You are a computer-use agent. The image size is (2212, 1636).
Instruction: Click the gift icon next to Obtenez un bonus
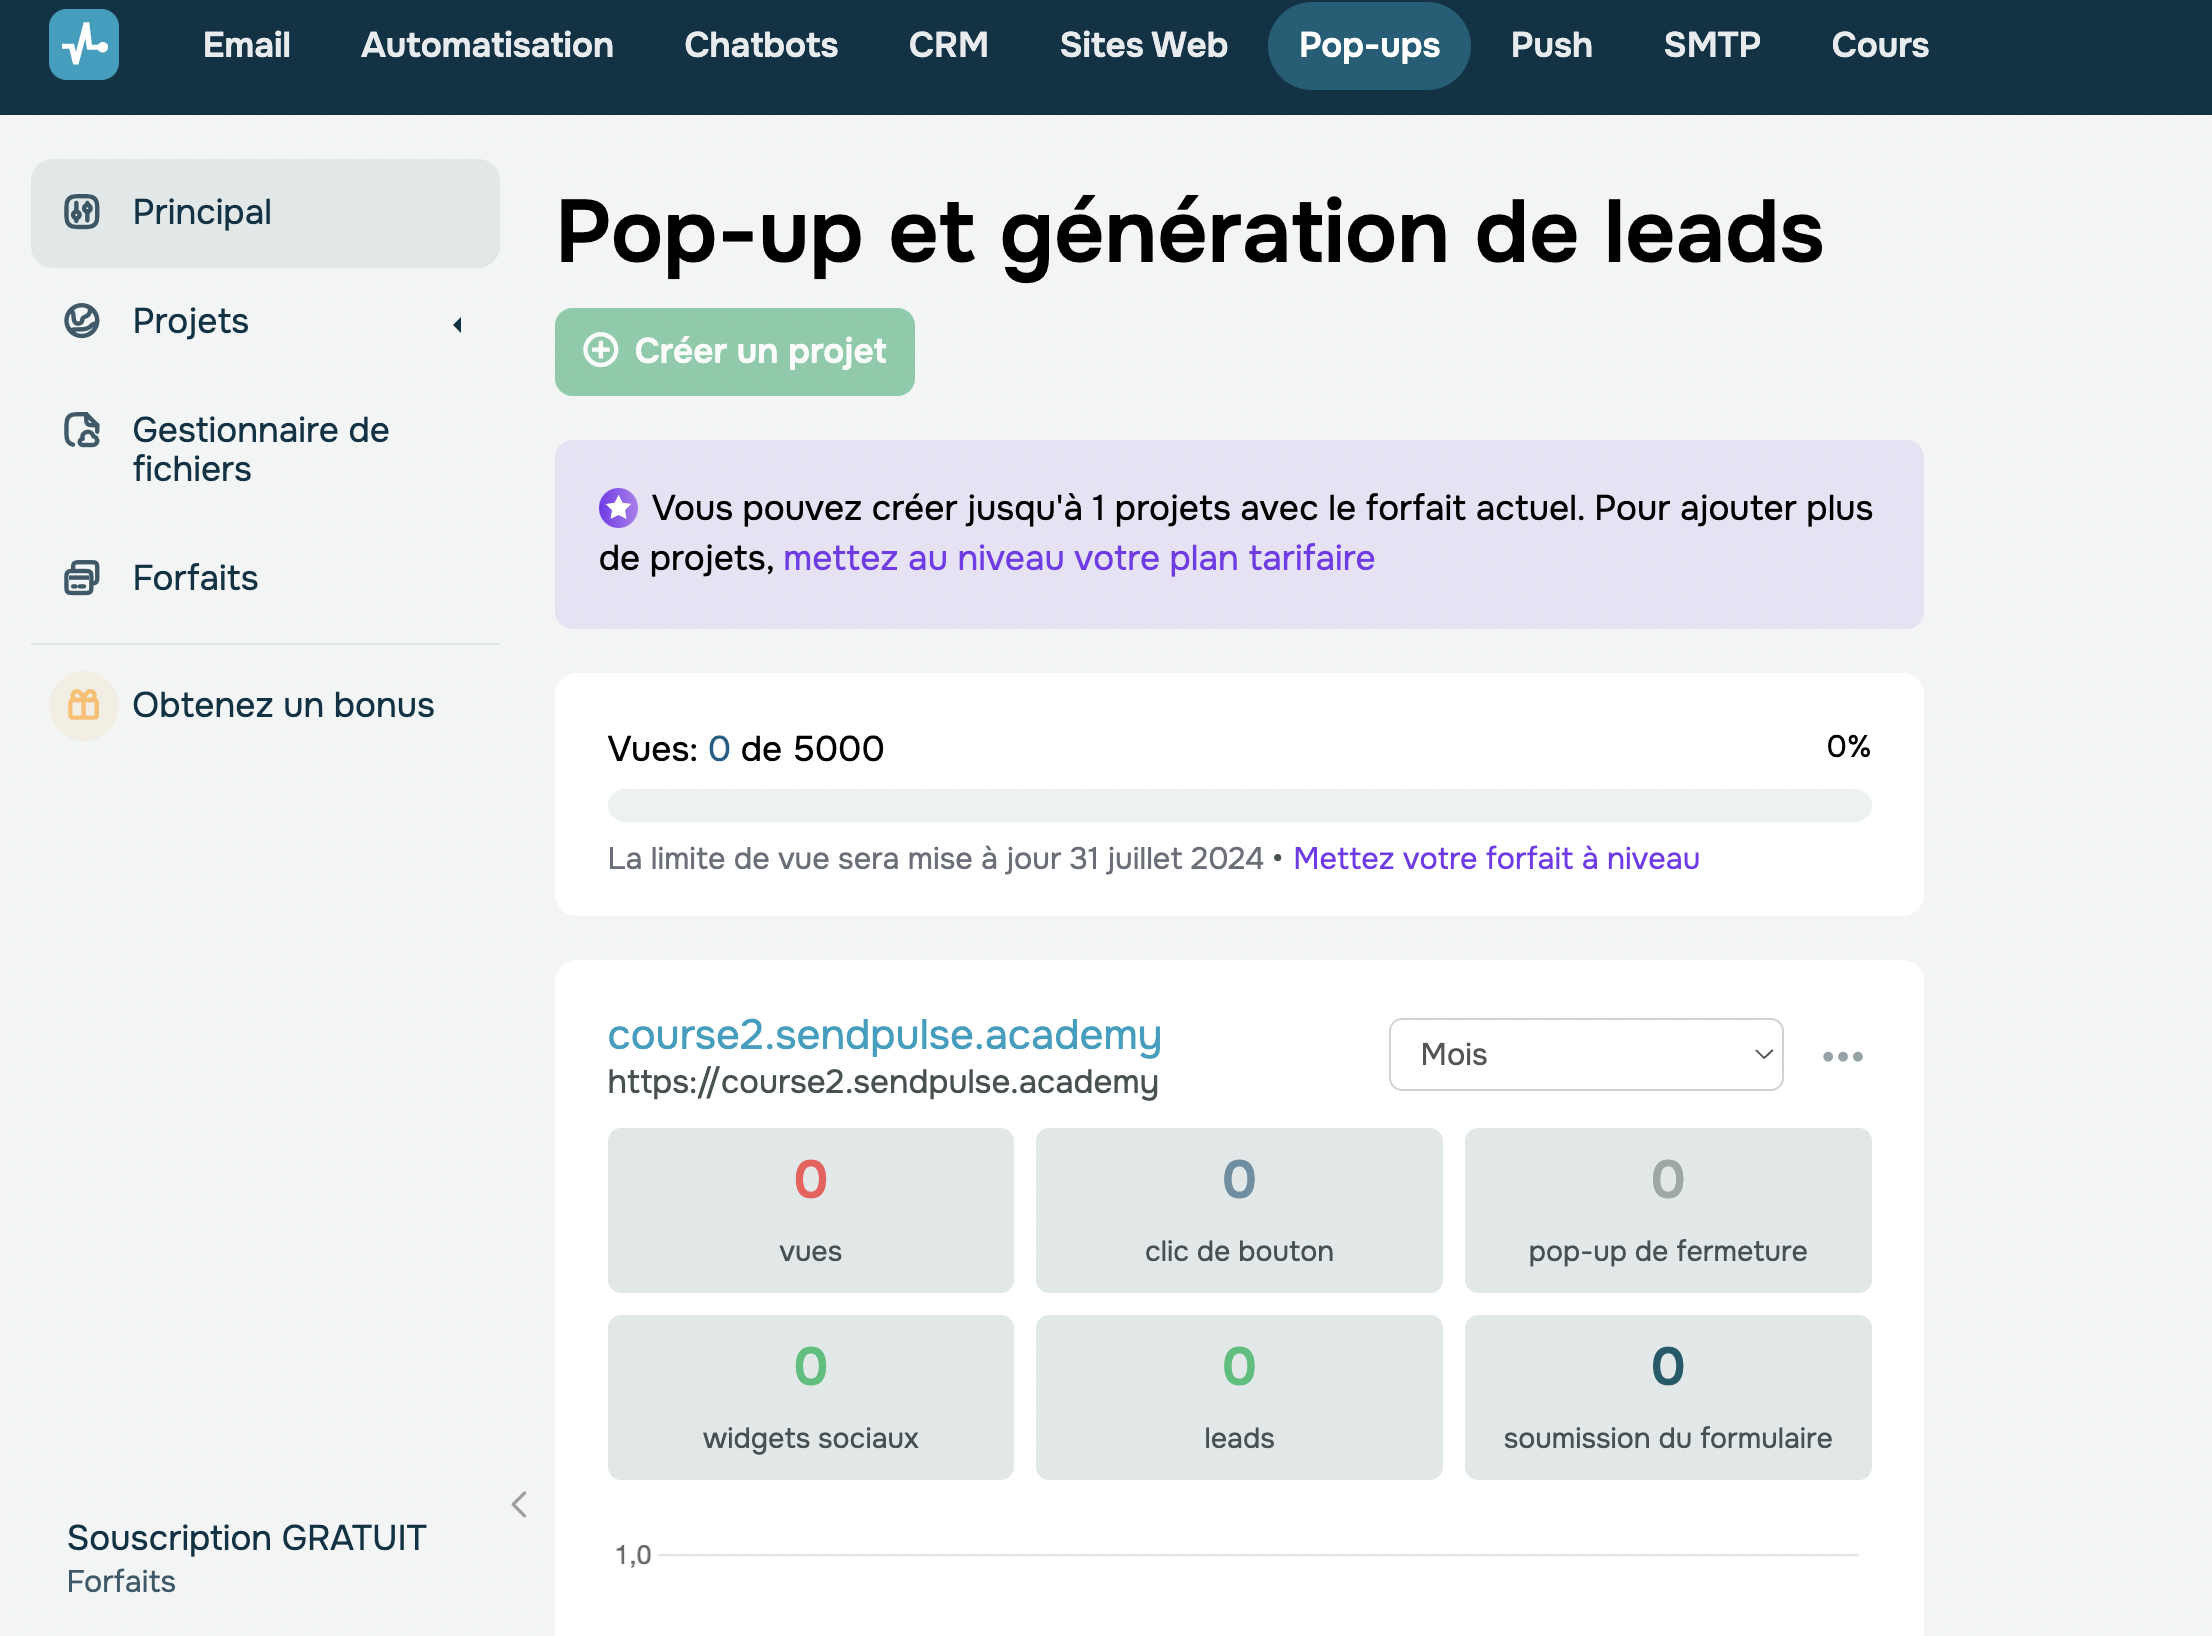[x=84, y=705]
